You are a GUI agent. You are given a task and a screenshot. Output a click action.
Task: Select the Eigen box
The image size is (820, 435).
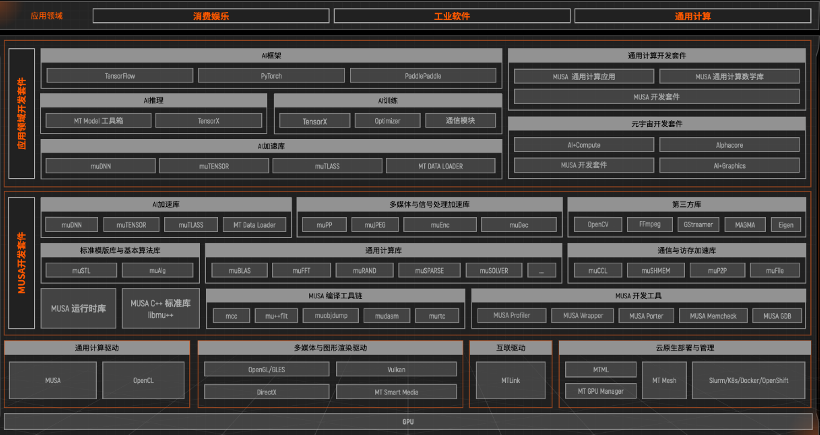786,225
